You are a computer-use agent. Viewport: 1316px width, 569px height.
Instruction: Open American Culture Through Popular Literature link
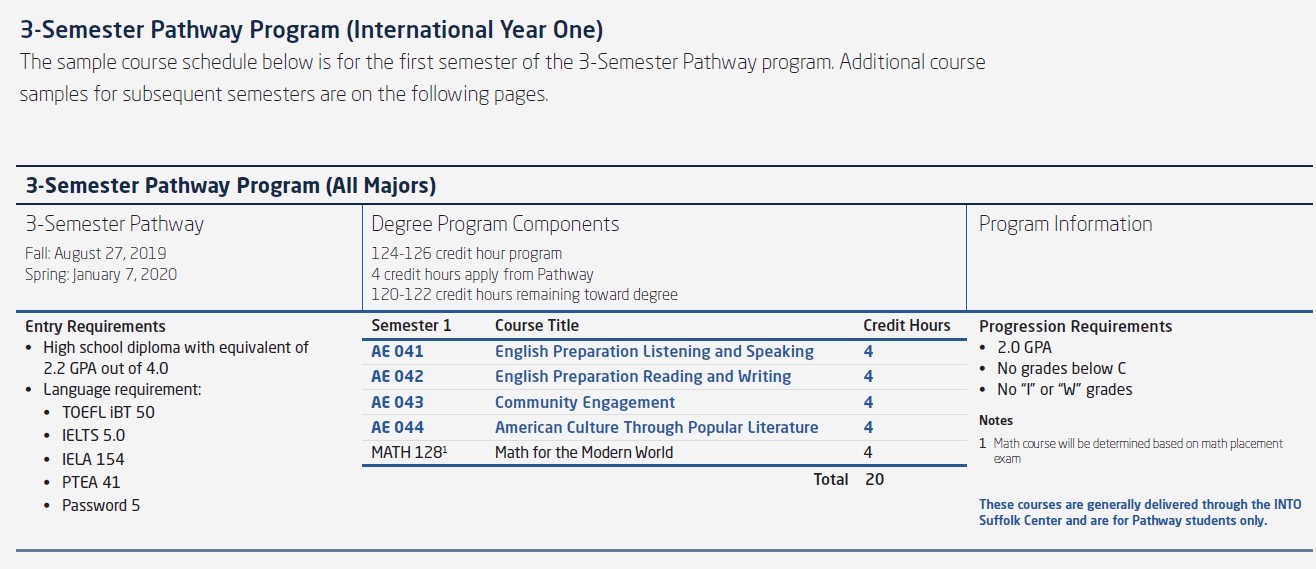[656, 428]
